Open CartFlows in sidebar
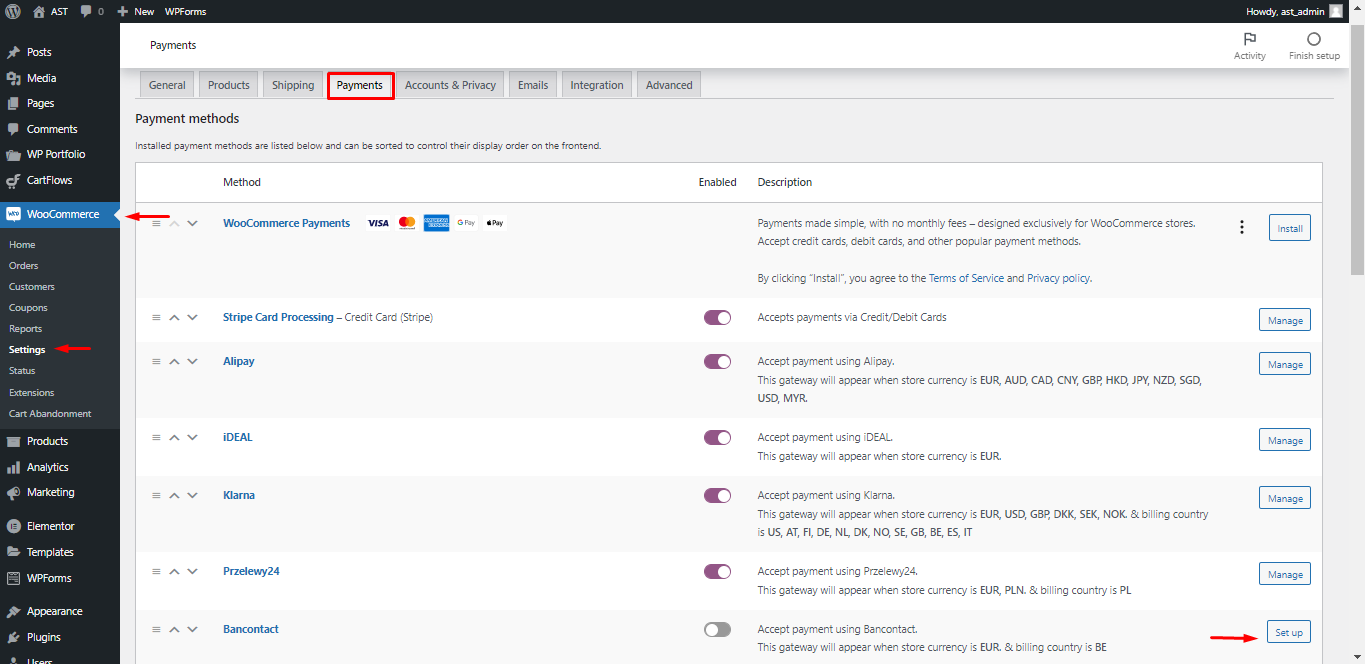 tap(49, 180)
